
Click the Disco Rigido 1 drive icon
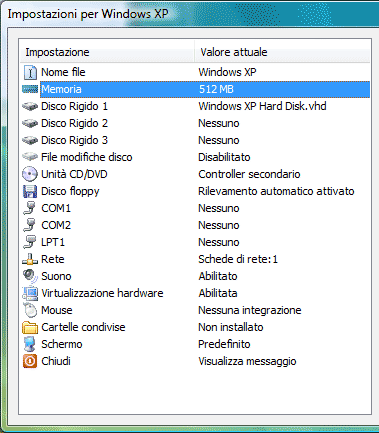30,106
